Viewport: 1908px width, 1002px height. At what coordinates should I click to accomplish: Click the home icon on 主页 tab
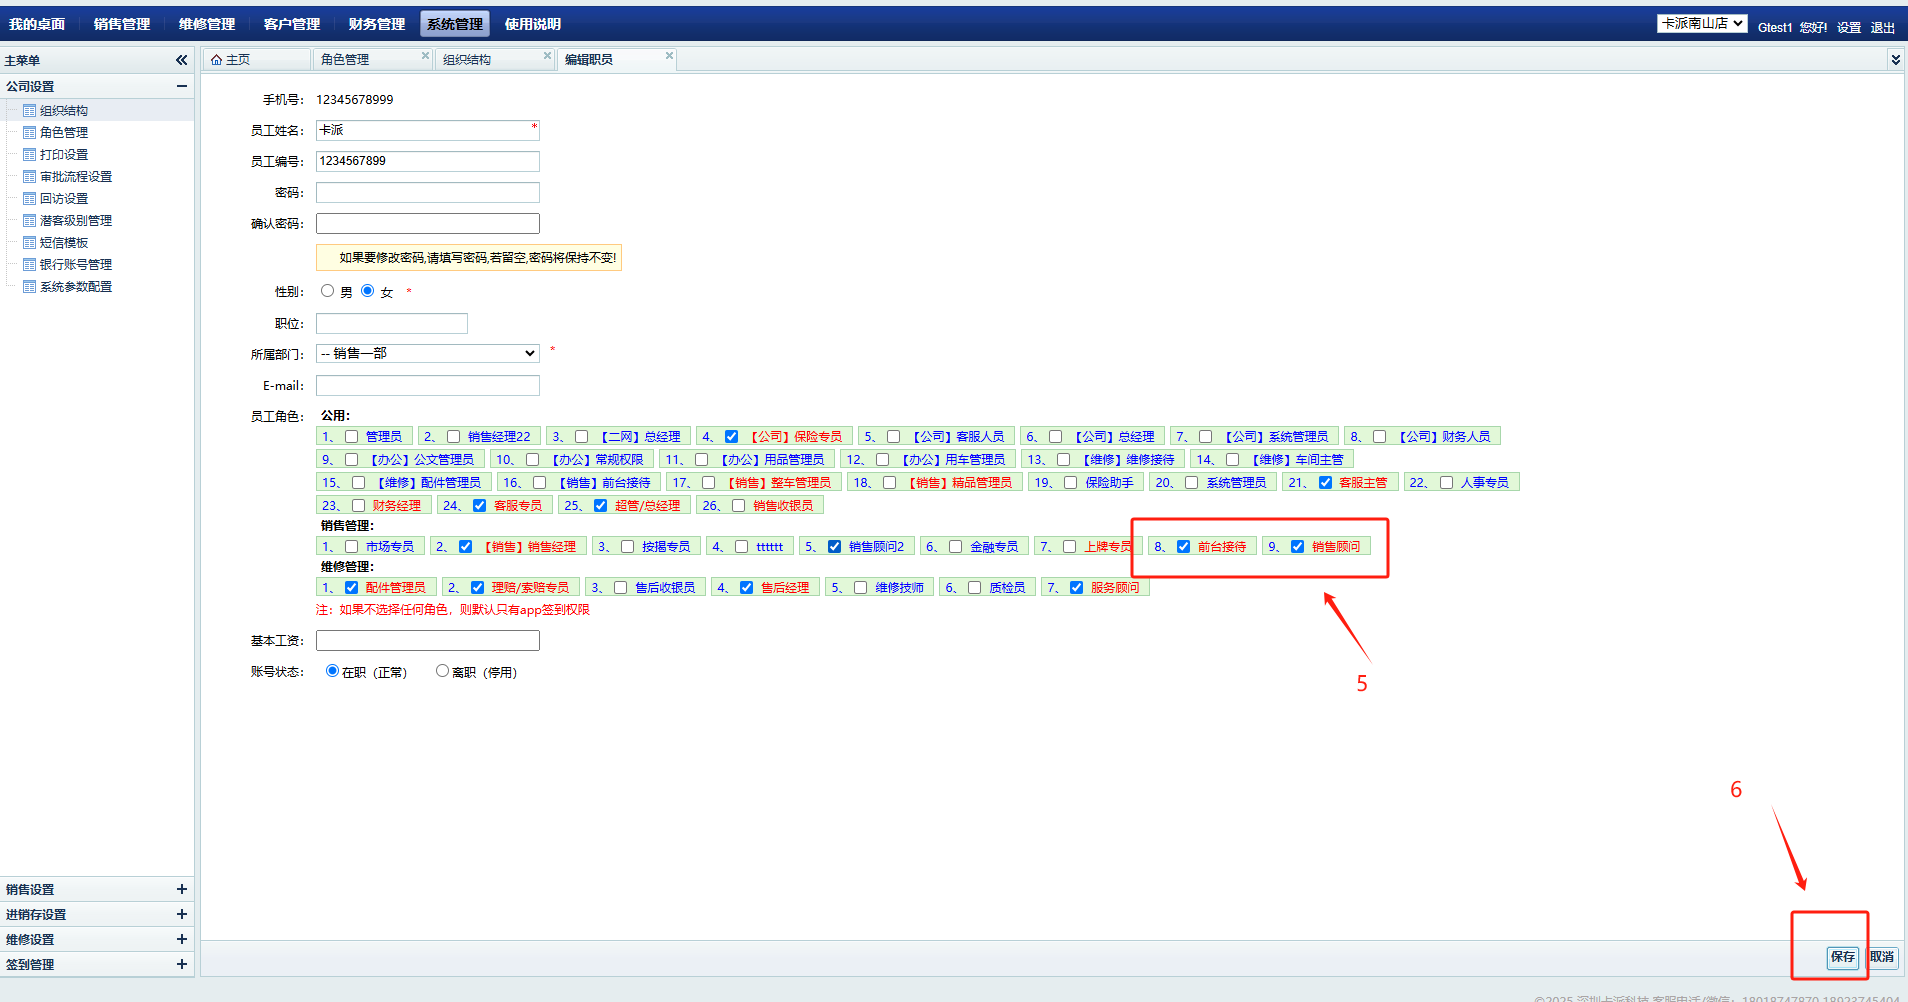pos(216,60)
